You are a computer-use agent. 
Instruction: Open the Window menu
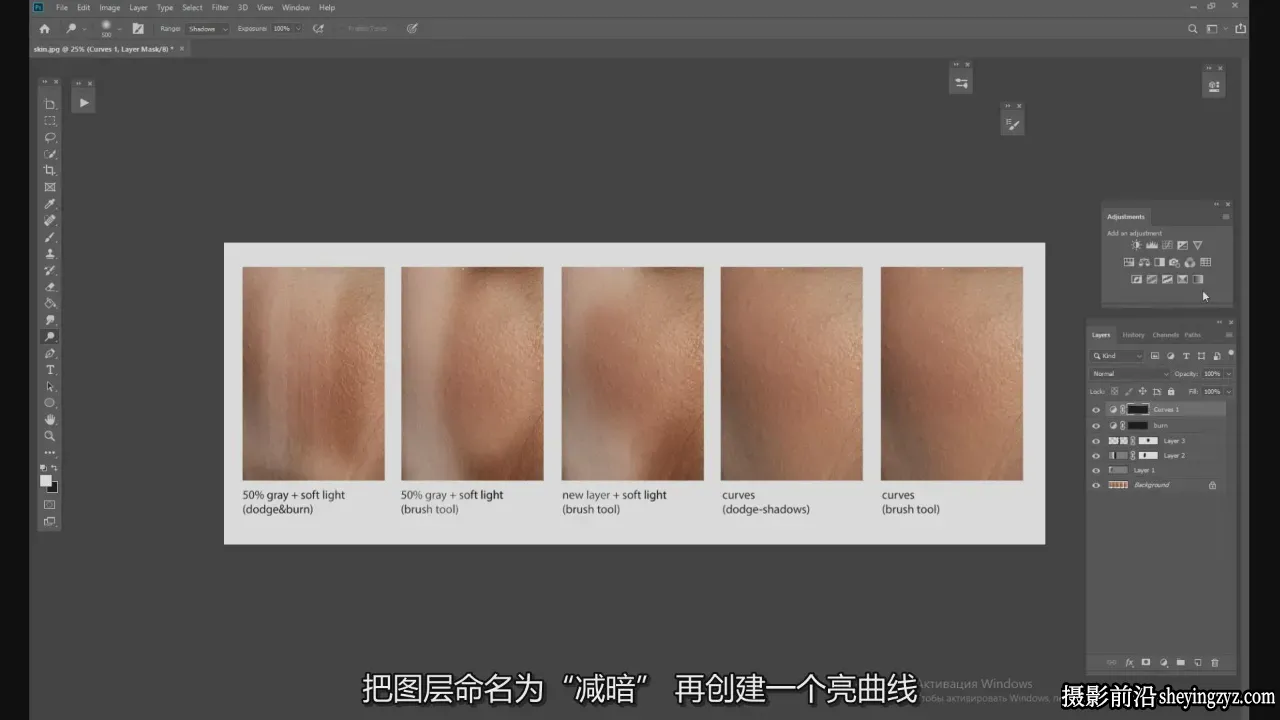296,7
